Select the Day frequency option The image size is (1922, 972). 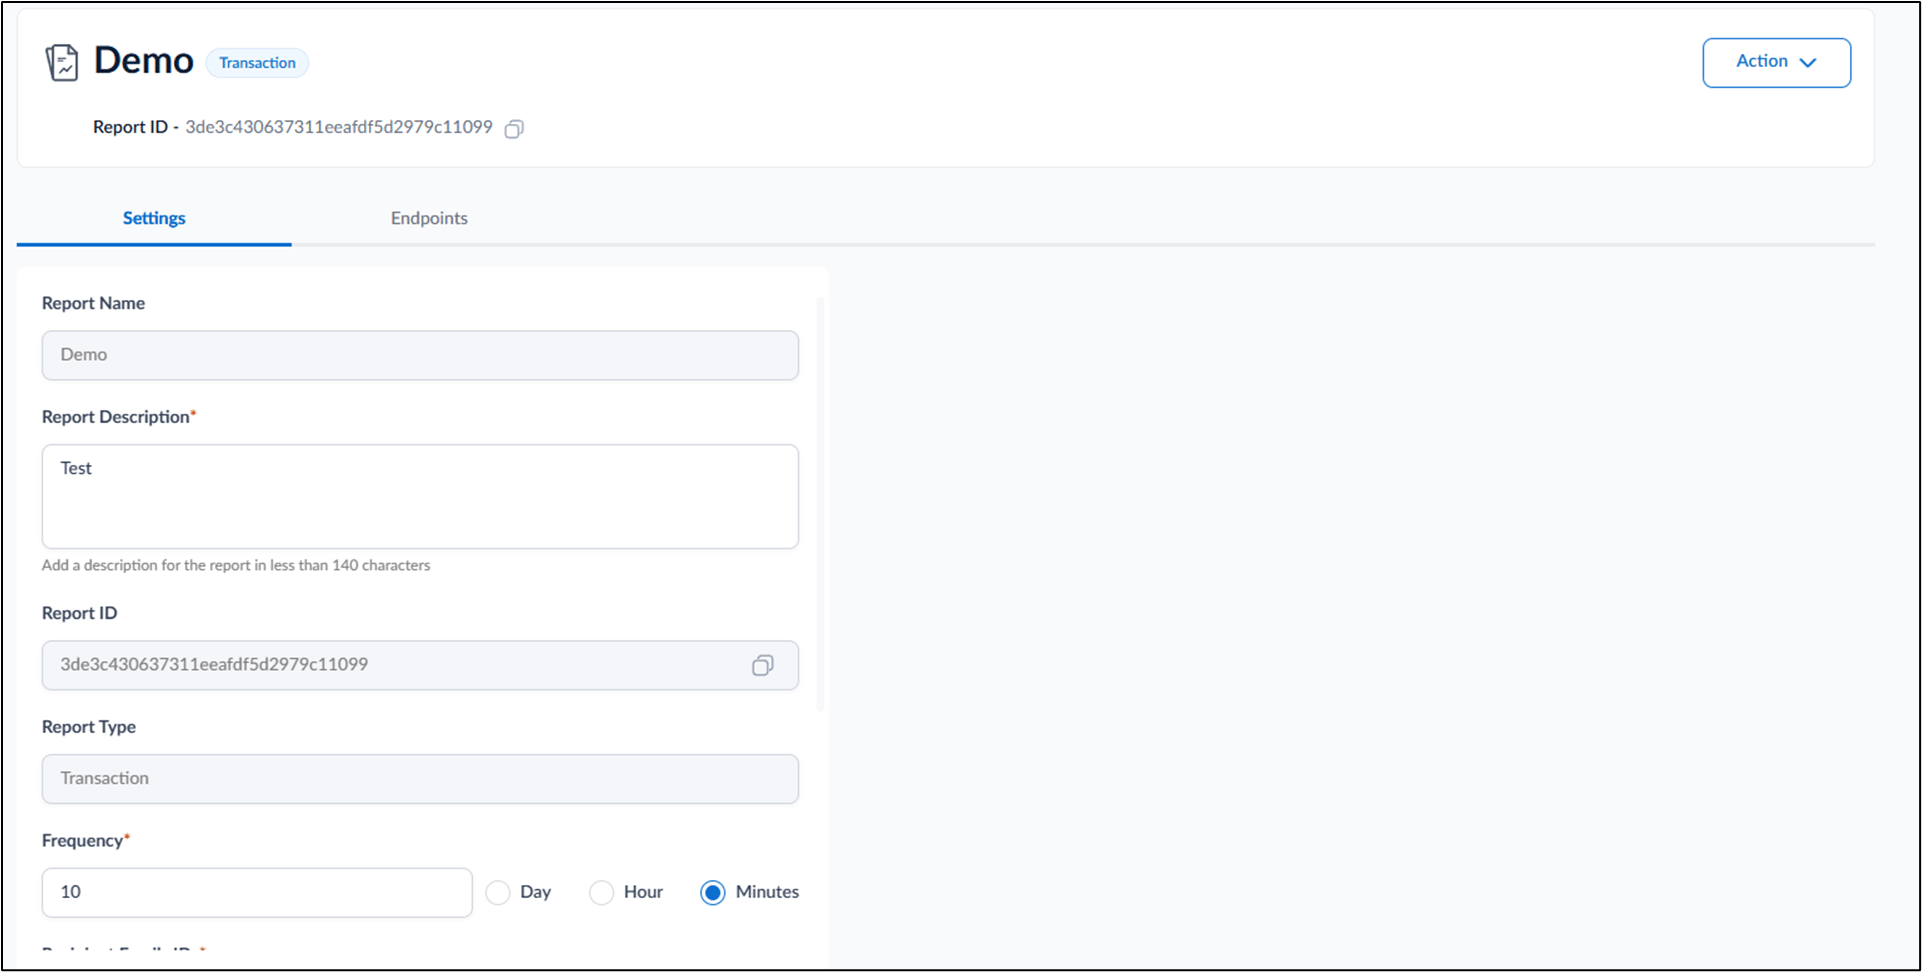pyautogui.click(x=498, y=892)
